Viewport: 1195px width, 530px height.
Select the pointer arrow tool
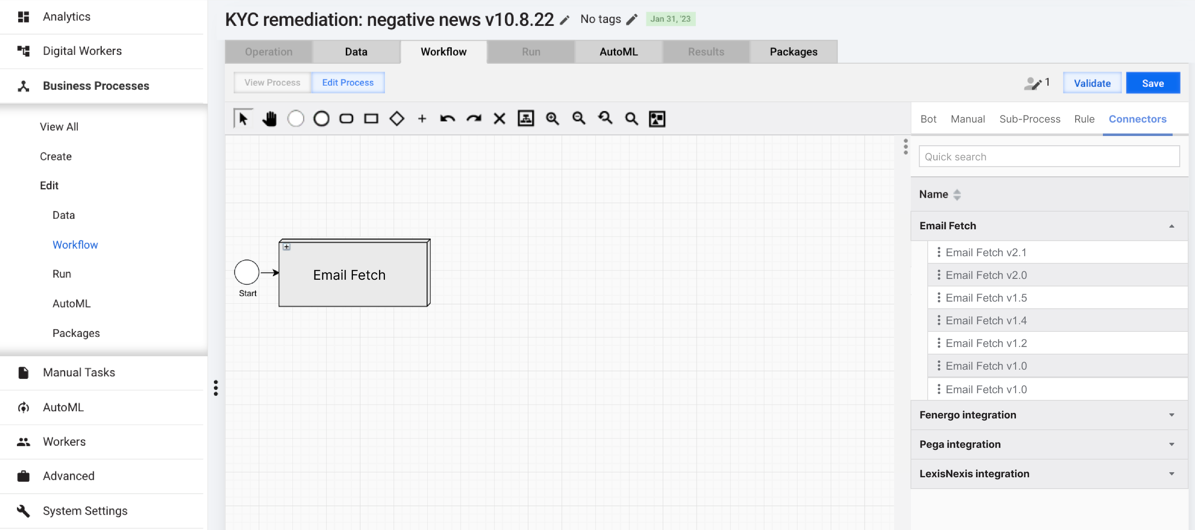click(243, 118)
